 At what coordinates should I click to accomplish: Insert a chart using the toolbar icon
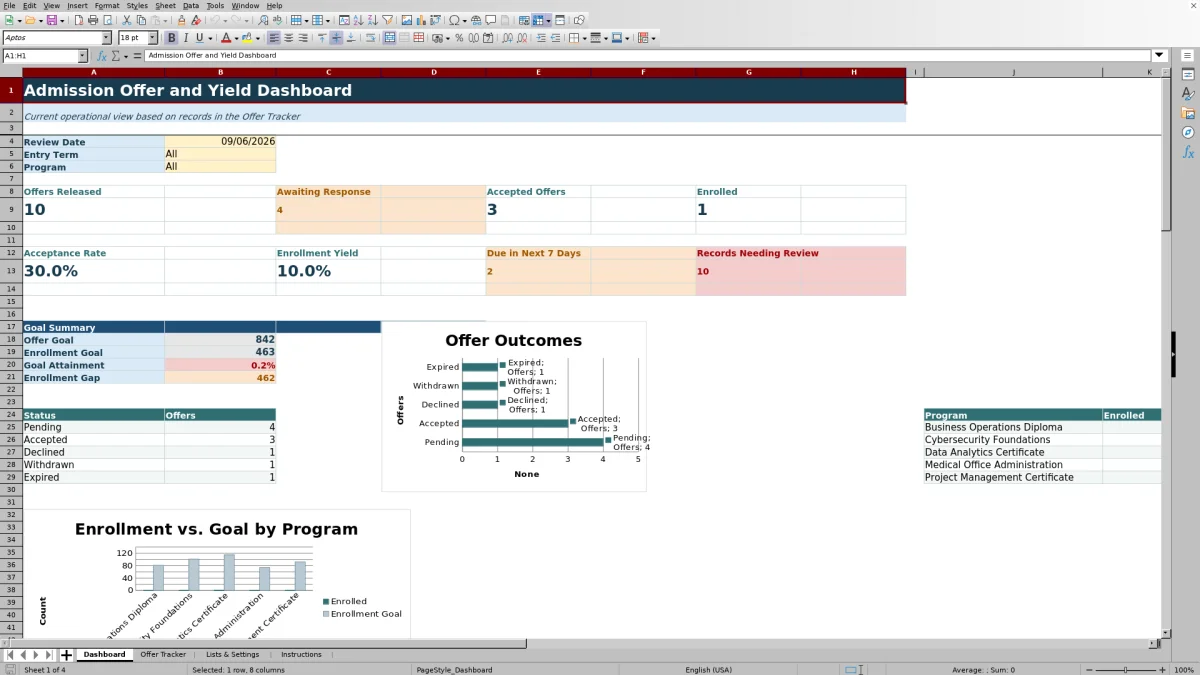point(421,20)
